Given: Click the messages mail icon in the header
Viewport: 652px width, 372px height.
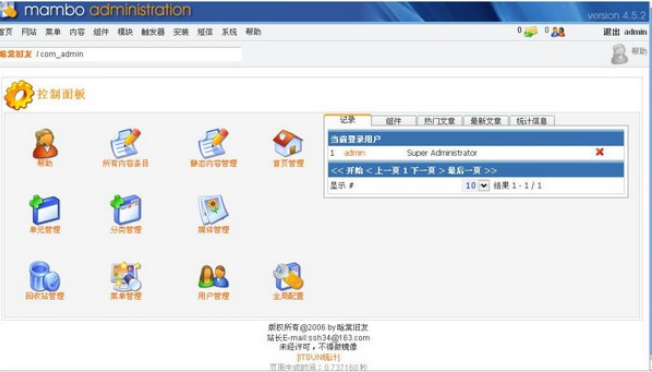Looking at the screenshot, I should pos(530,32).
